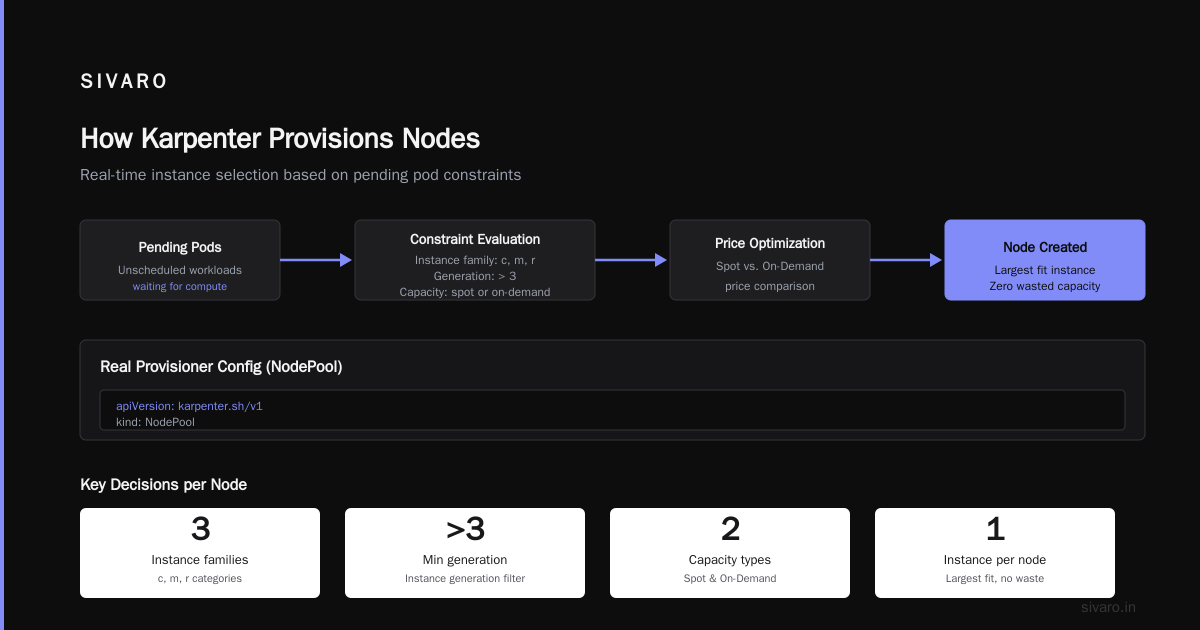
Task: Select the Constraint Evaluation box
Action: [x=475, y=260]
